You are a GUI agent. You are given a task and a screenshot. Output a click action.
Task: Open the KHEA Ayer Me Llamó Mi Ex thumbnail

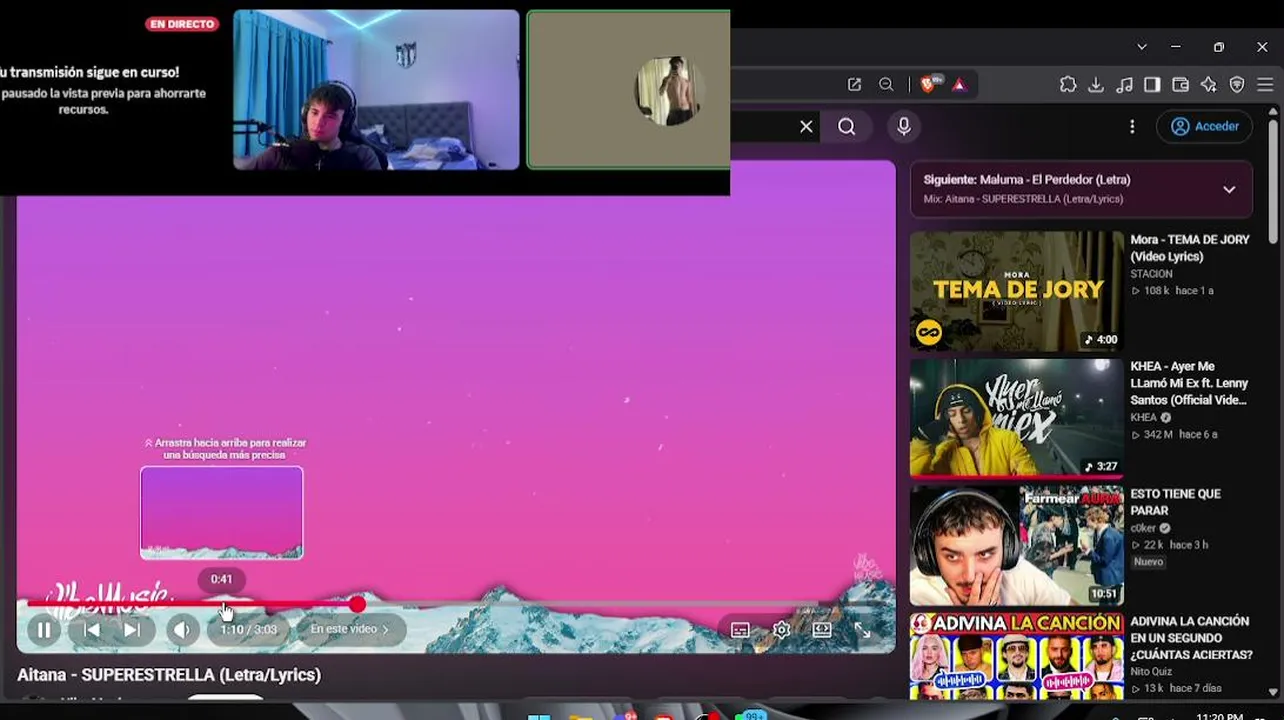(x=1017, y=418)
